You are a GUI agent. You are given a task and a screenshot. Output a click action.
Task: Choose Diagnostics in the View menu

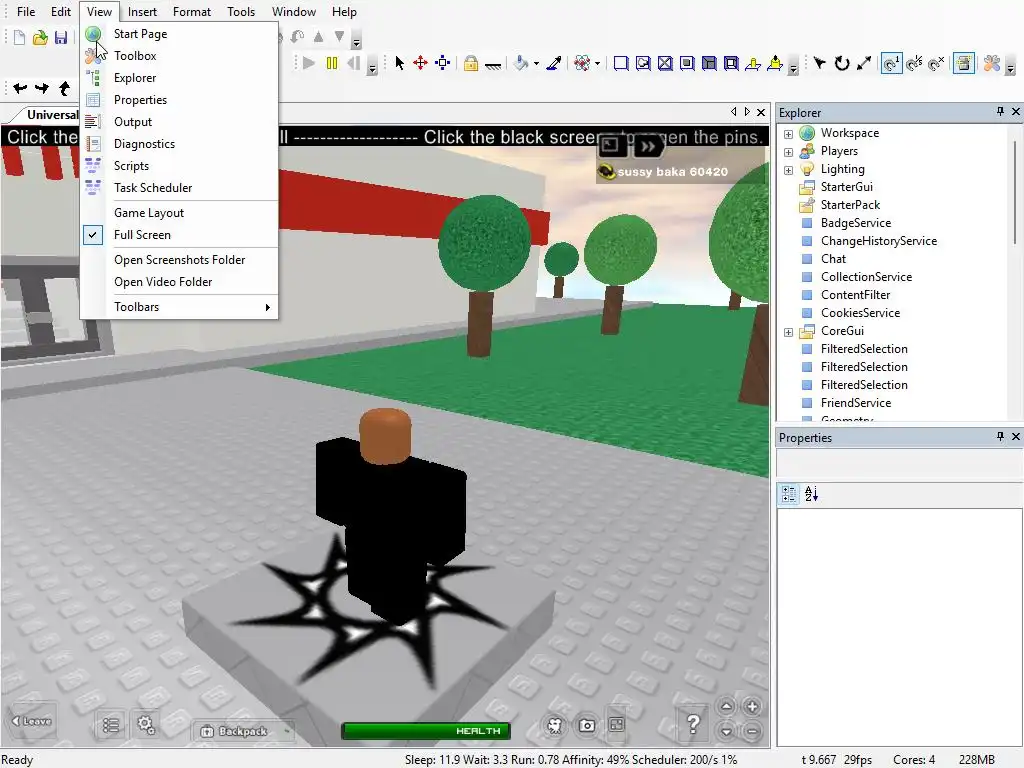pyautogui.click(x=180, y=144)
